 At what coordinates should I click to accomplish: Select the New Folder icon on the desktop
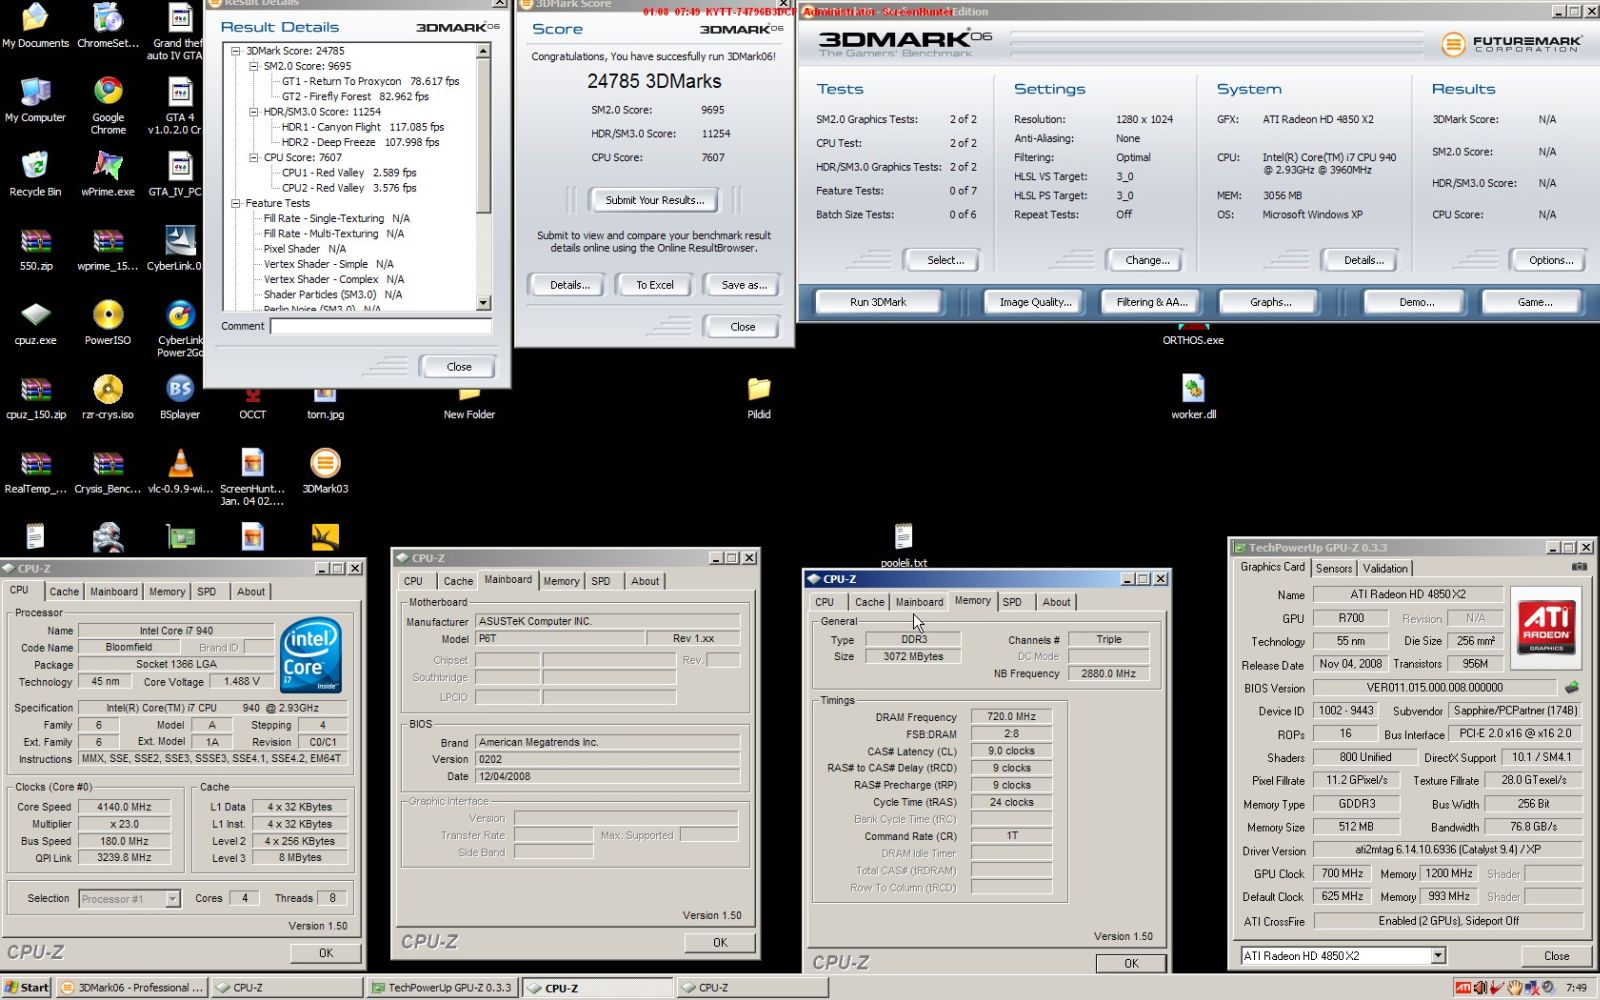point(469,402)
